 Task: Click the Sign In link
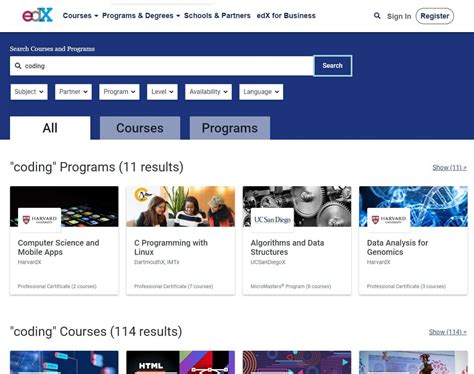pyautogui.click(x=399, y=16)
